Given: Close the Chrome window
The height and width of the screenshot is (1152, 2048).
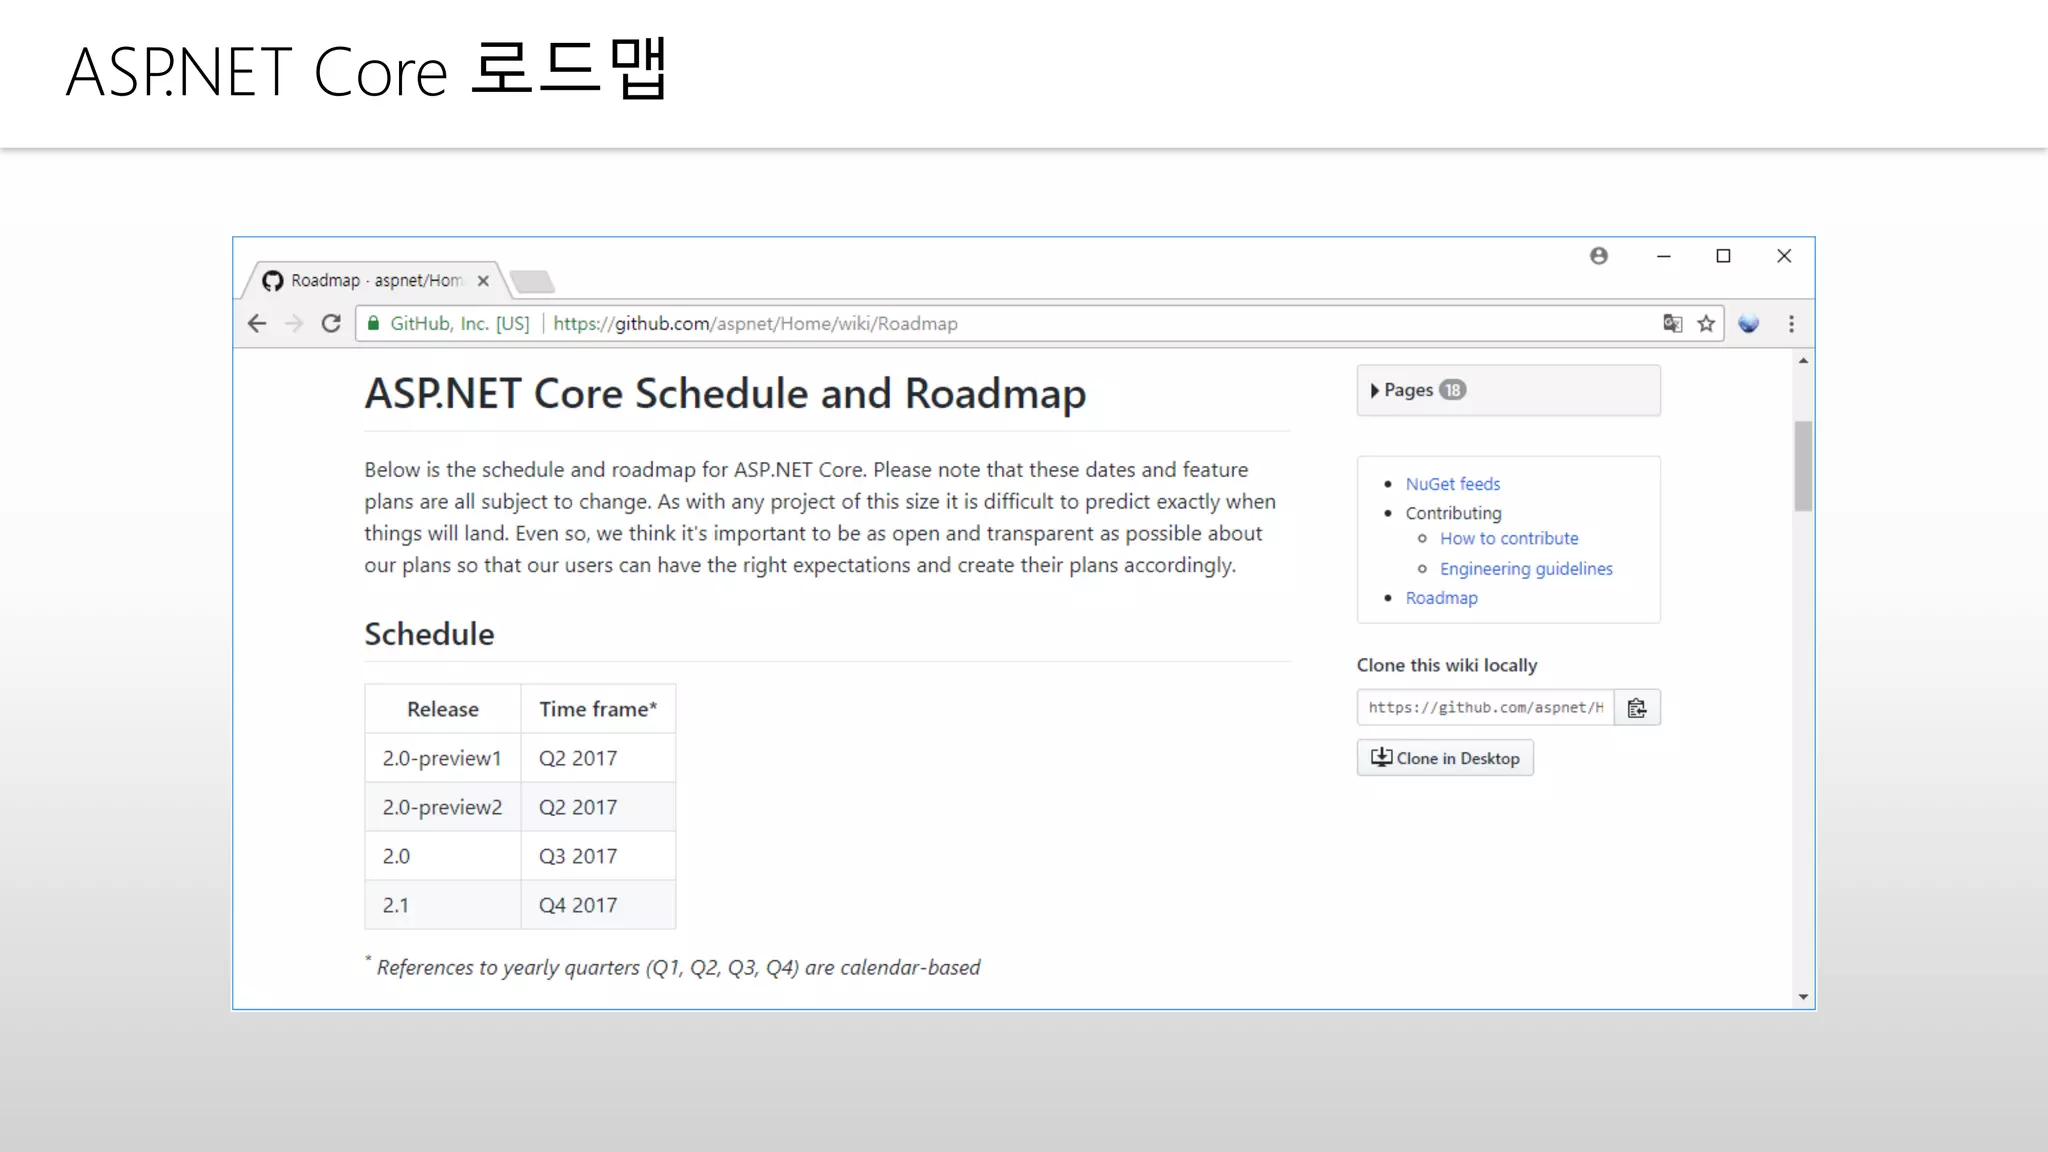Looking at the screenshot, I should pyautogui.click(x=1784, y=256).
